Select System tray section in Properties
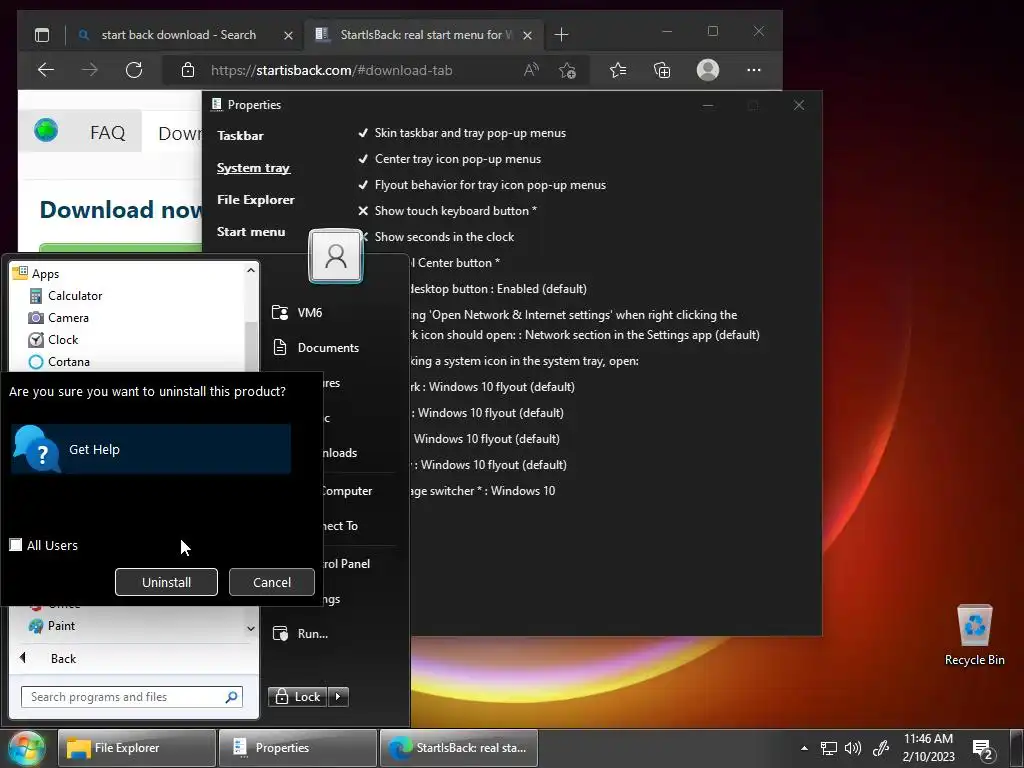 point(253,168)
